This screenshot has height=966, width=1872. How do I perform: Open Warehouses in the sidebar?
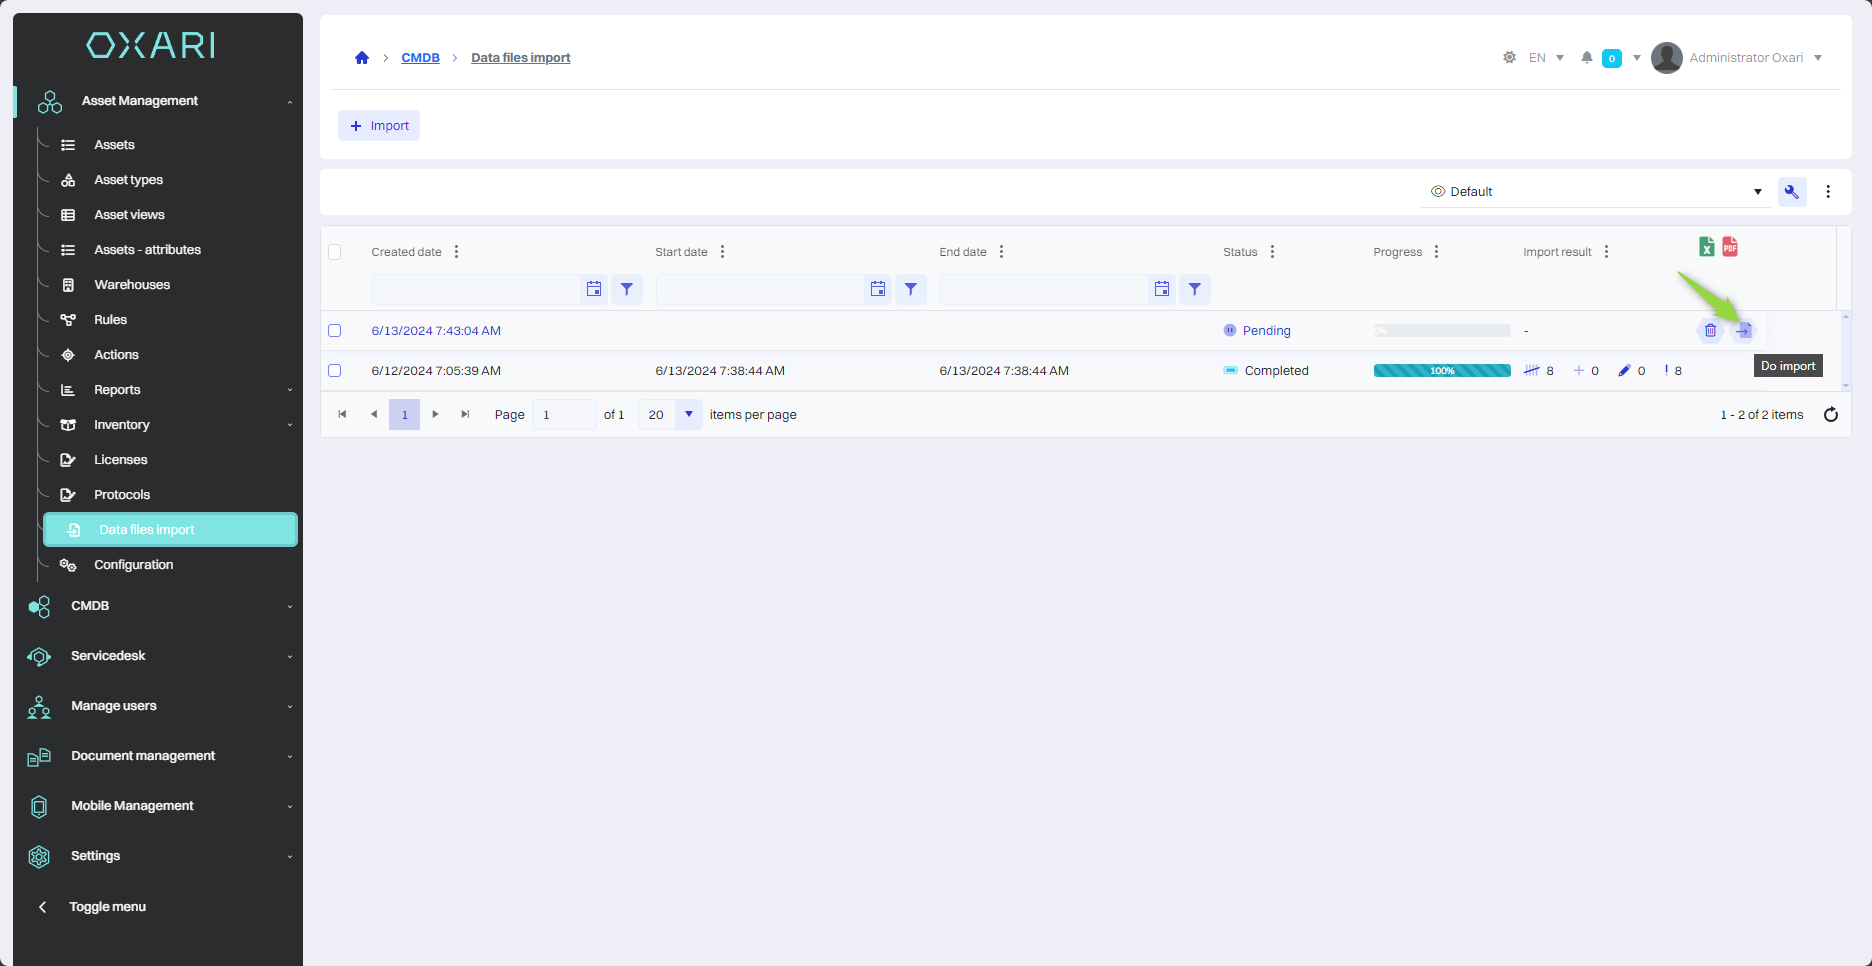132,285
